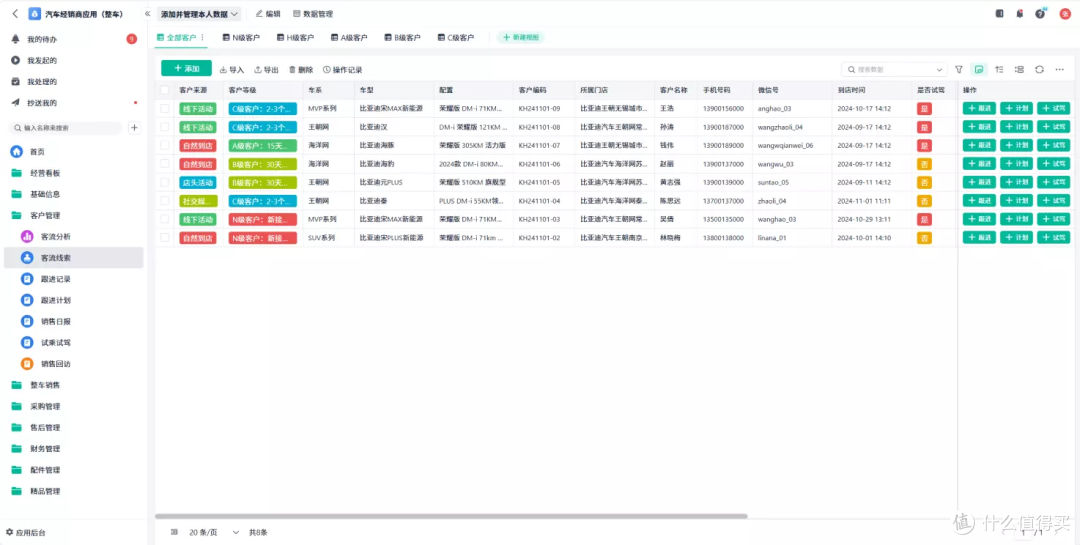Open the three-dot more options menu

(1059, 70)
